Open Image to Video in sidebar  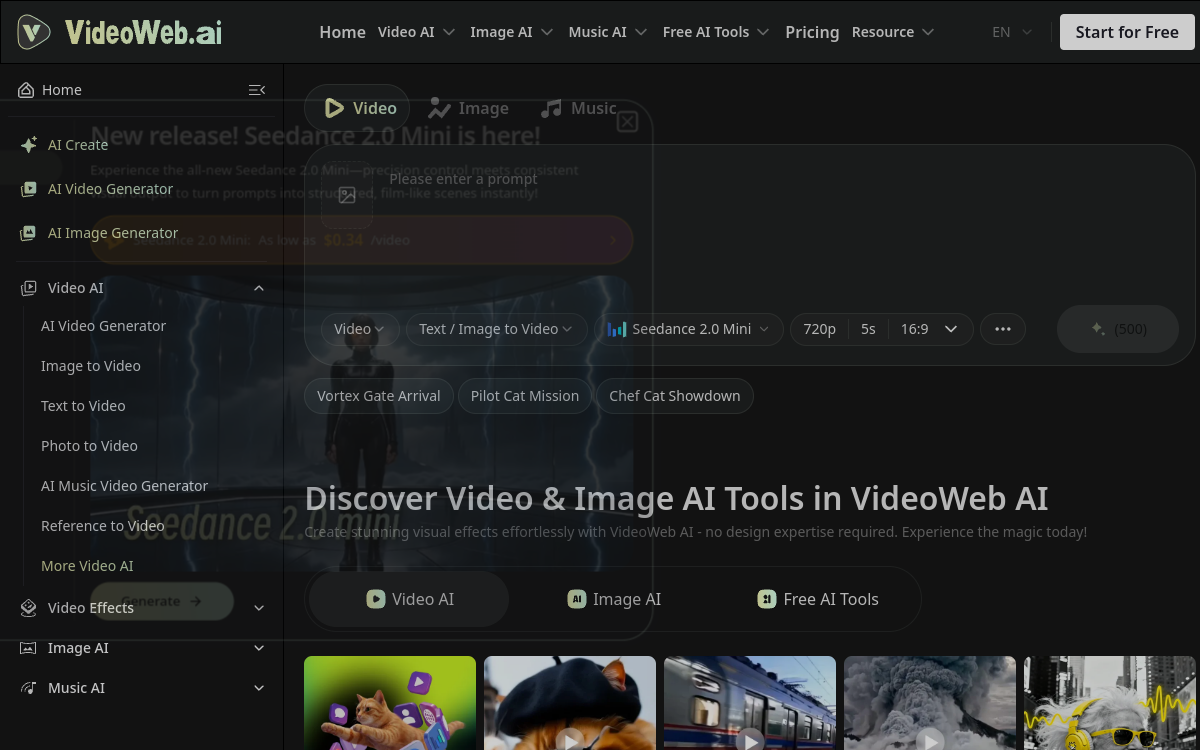[91, 366]
